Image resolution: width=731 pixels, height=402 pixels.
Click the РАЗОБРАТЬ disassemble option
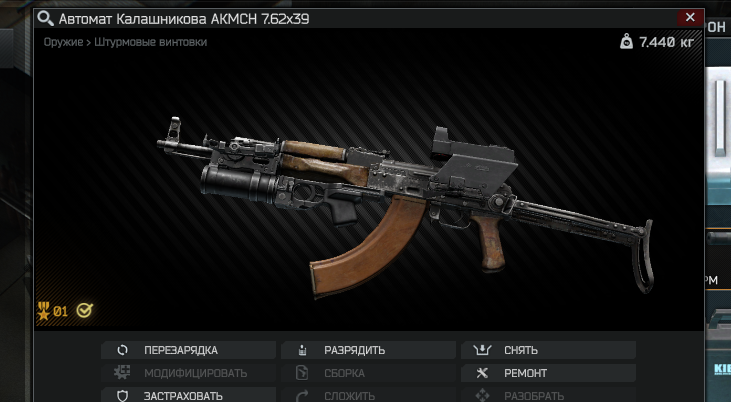coord(548,395)
